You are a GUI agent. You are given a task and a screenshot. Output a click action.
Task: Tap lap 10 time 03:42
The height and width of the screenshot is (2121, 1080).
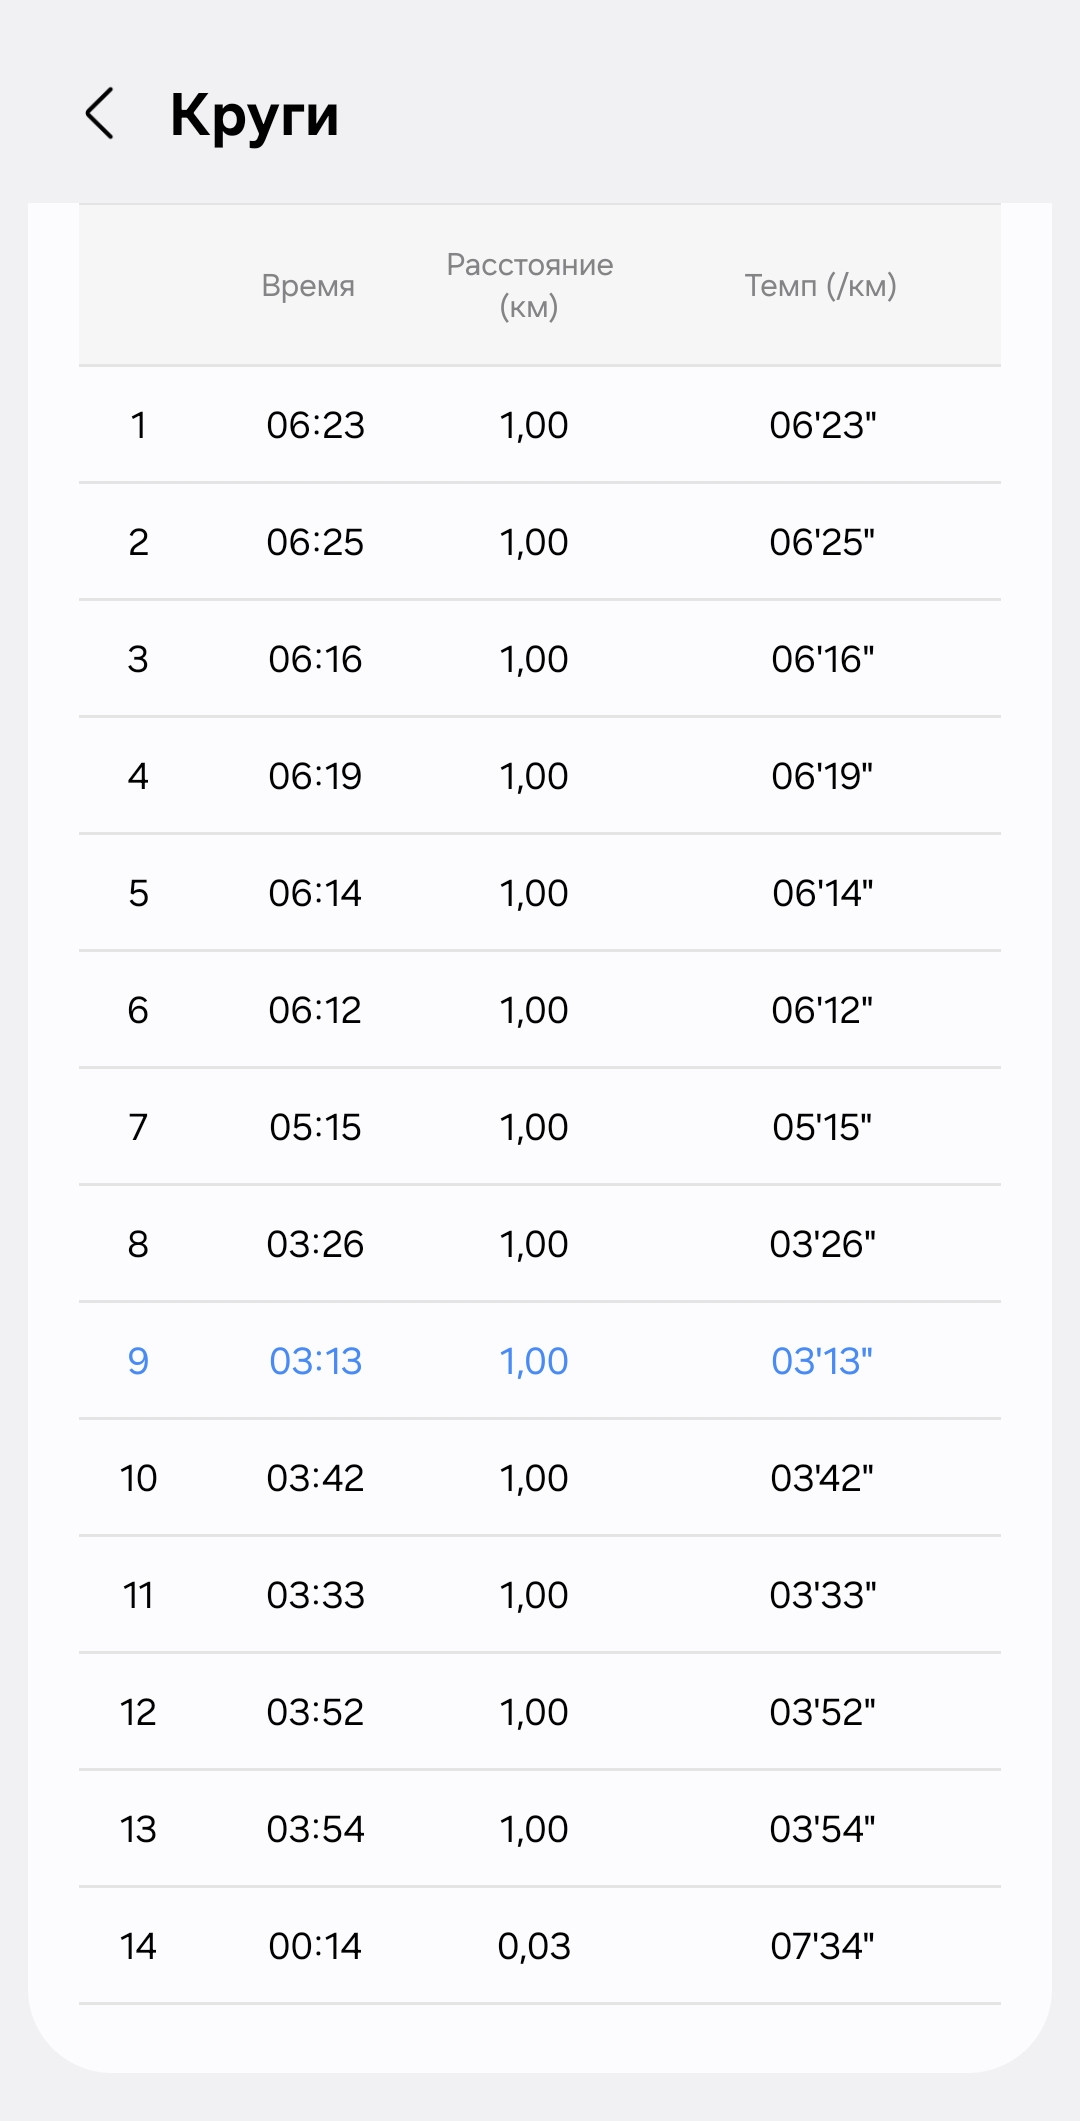point(315,1478)
